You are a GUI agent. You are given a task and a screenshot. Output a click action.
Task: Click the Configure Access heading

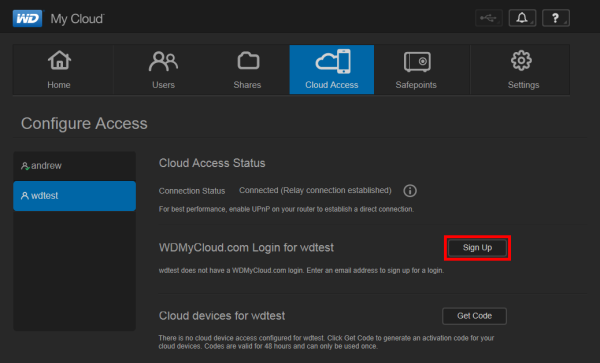click(x=84, y=124)
